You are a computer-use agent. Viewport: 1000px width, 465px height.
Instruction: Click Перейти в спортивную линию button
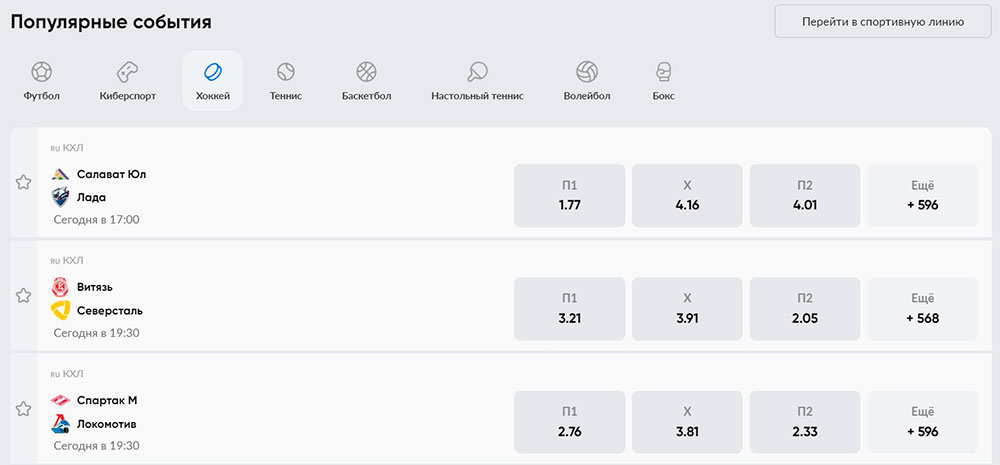coord(883,21)
